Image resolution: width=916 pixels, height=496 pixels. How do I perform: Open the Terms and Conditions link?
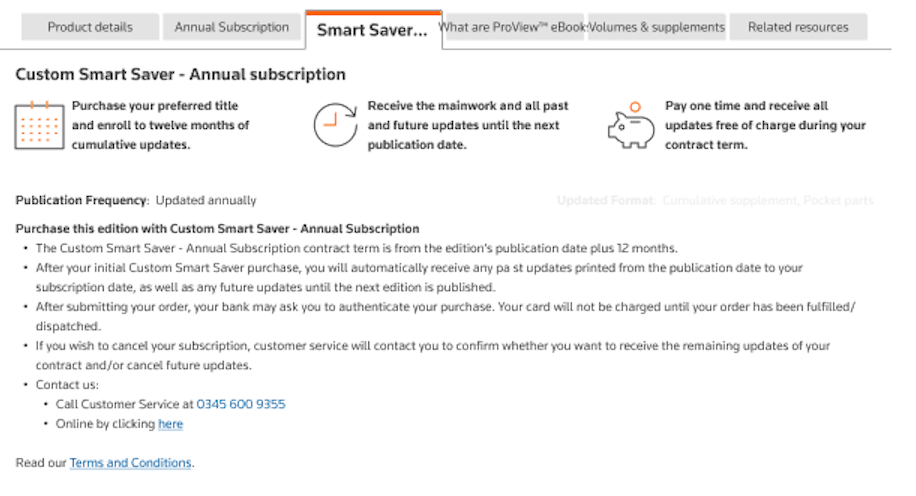click(130, 463)
